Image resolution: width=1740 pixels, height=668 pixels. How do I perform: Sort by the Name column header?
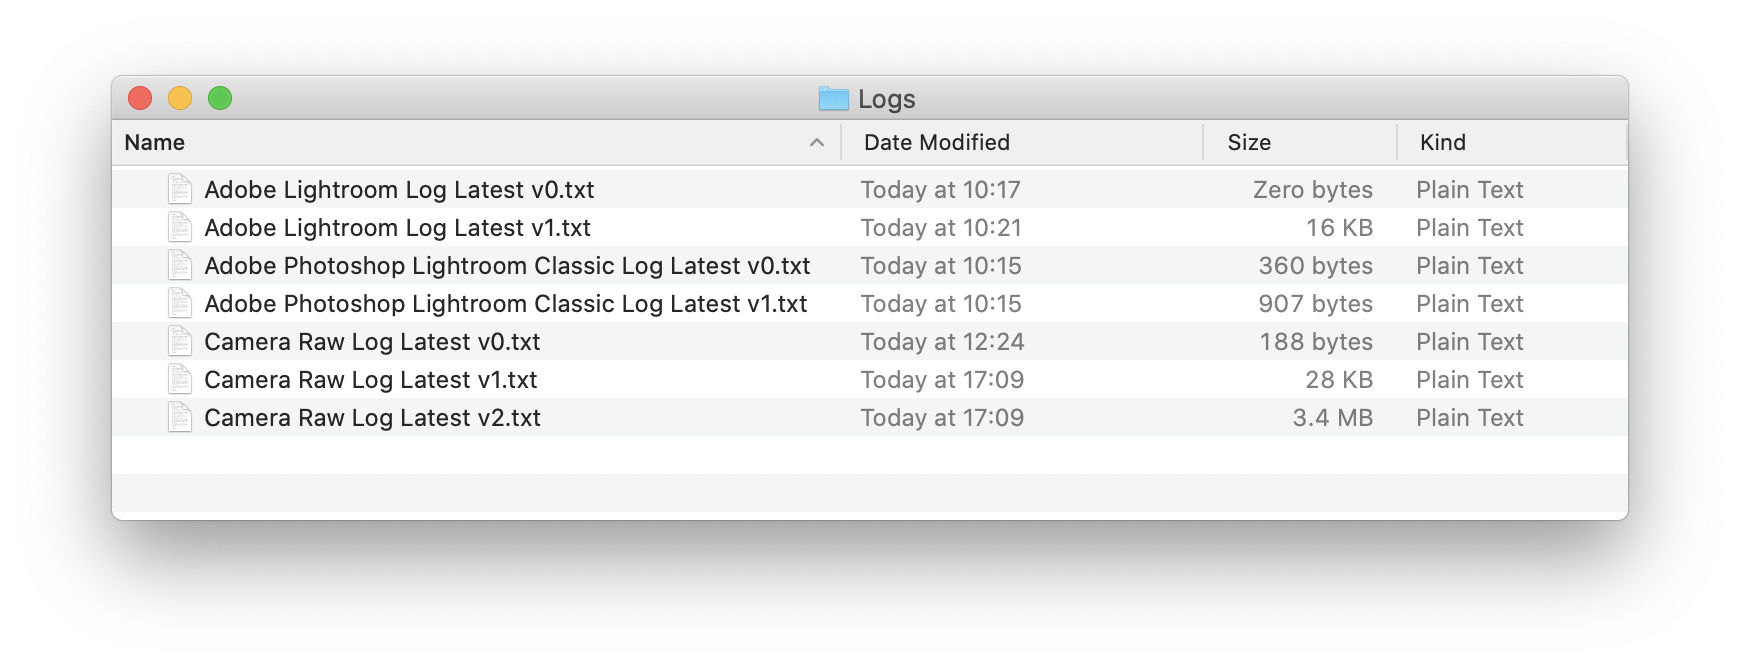click(476, 142)
